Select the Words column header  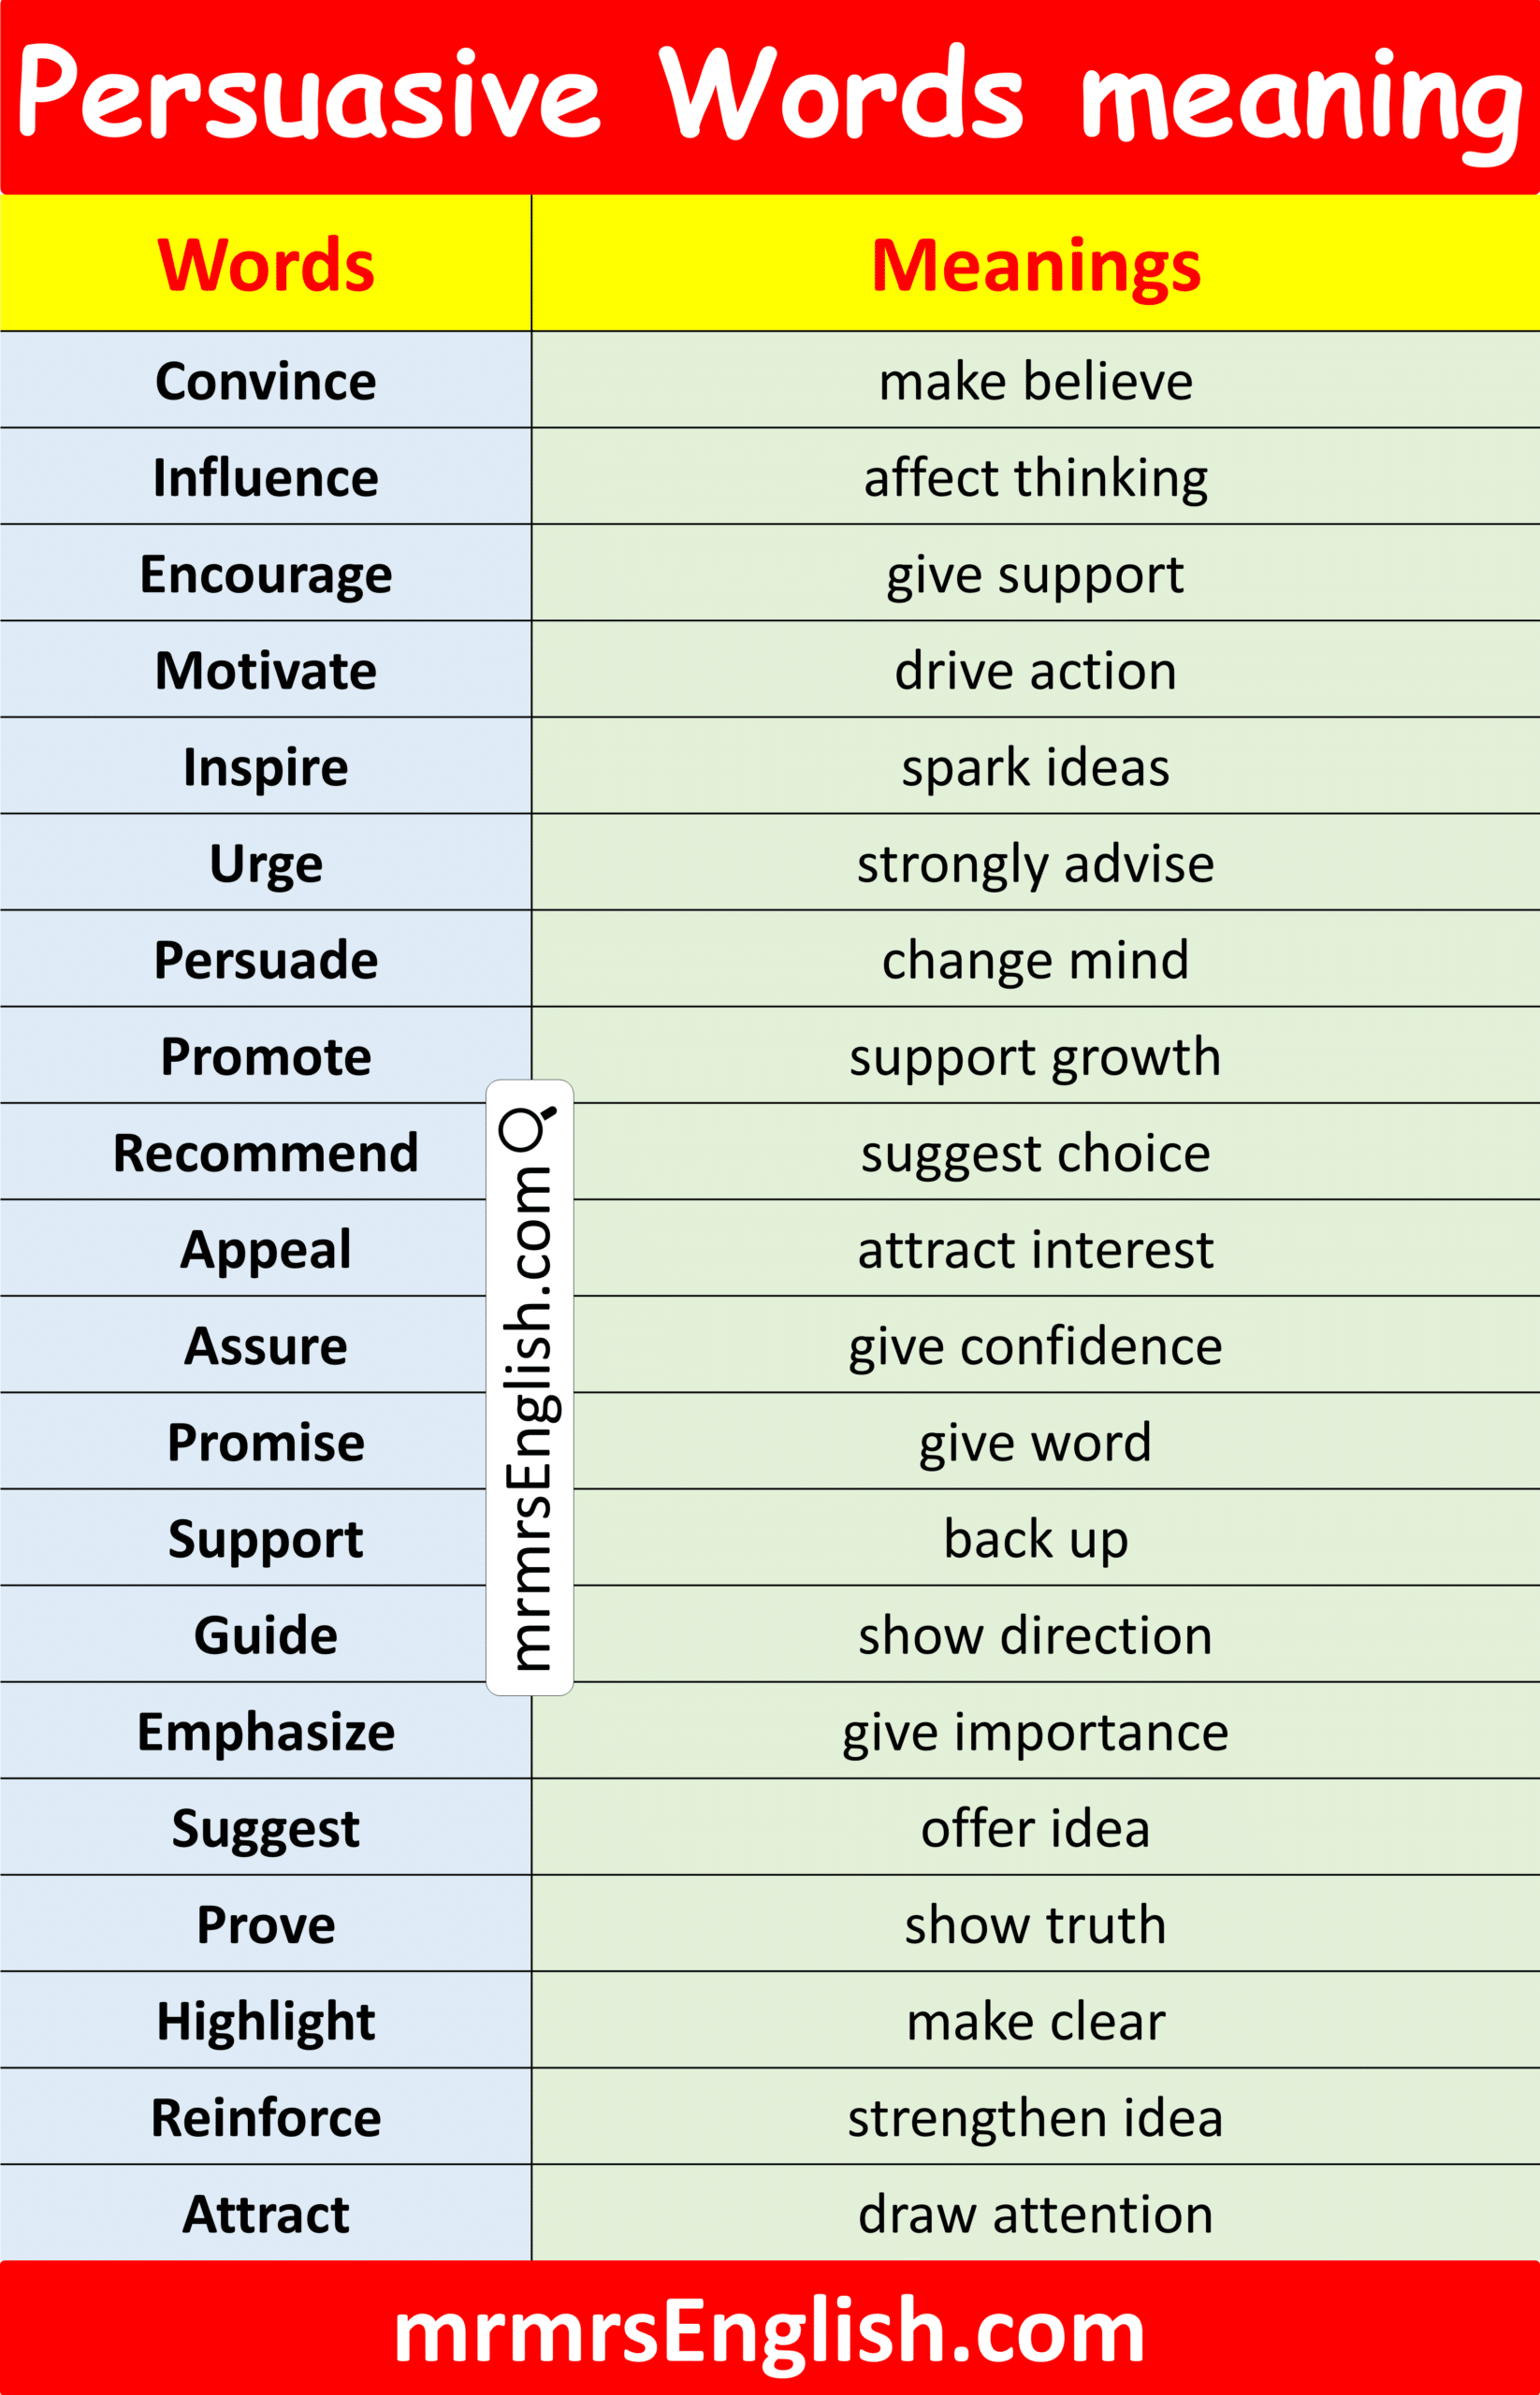click(266, 265)
